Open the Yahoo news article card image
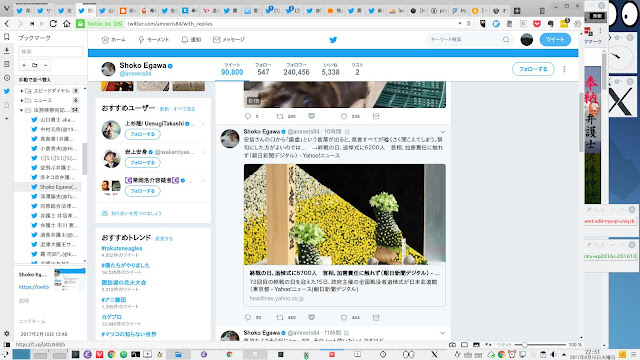This screenshot has height=360, width=640. click(344, 214)
